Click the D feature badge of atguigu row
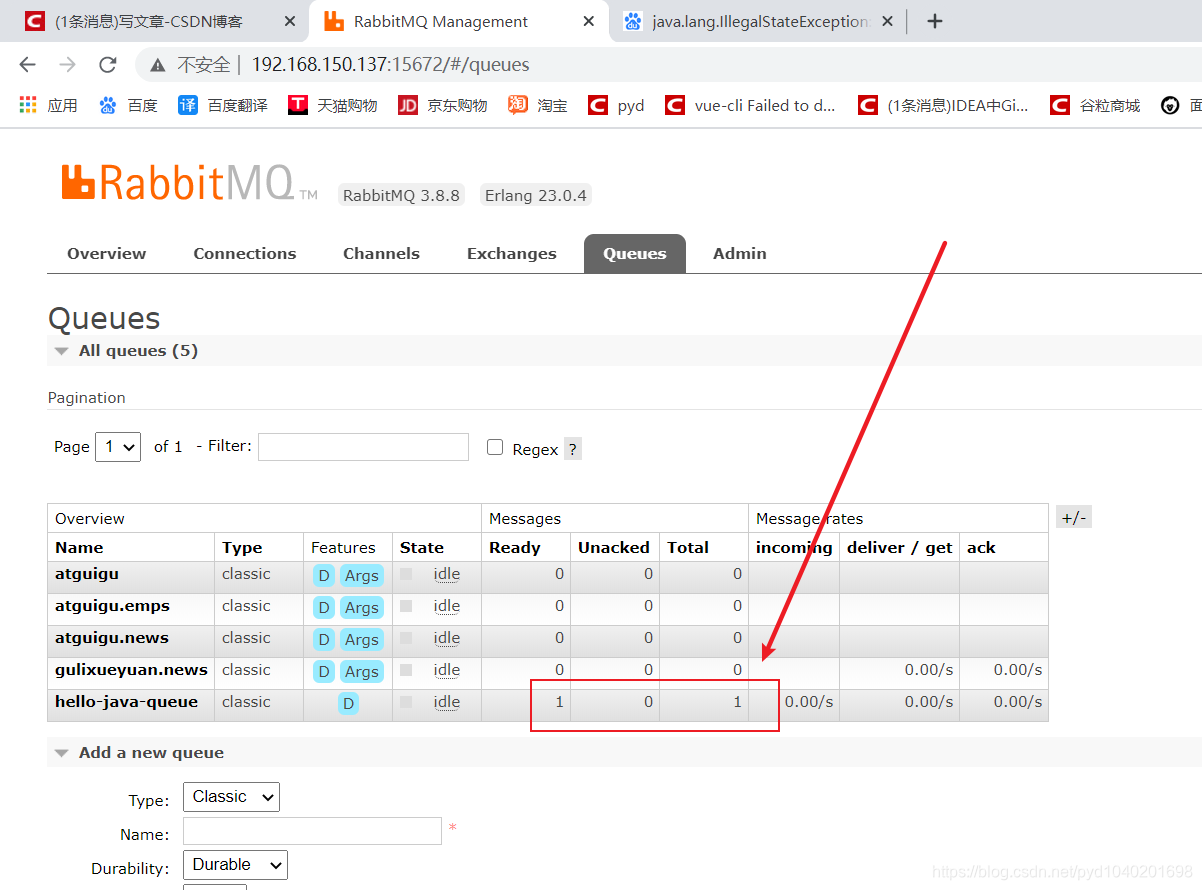The image size is (1202, 890). (x=323, y=575)
